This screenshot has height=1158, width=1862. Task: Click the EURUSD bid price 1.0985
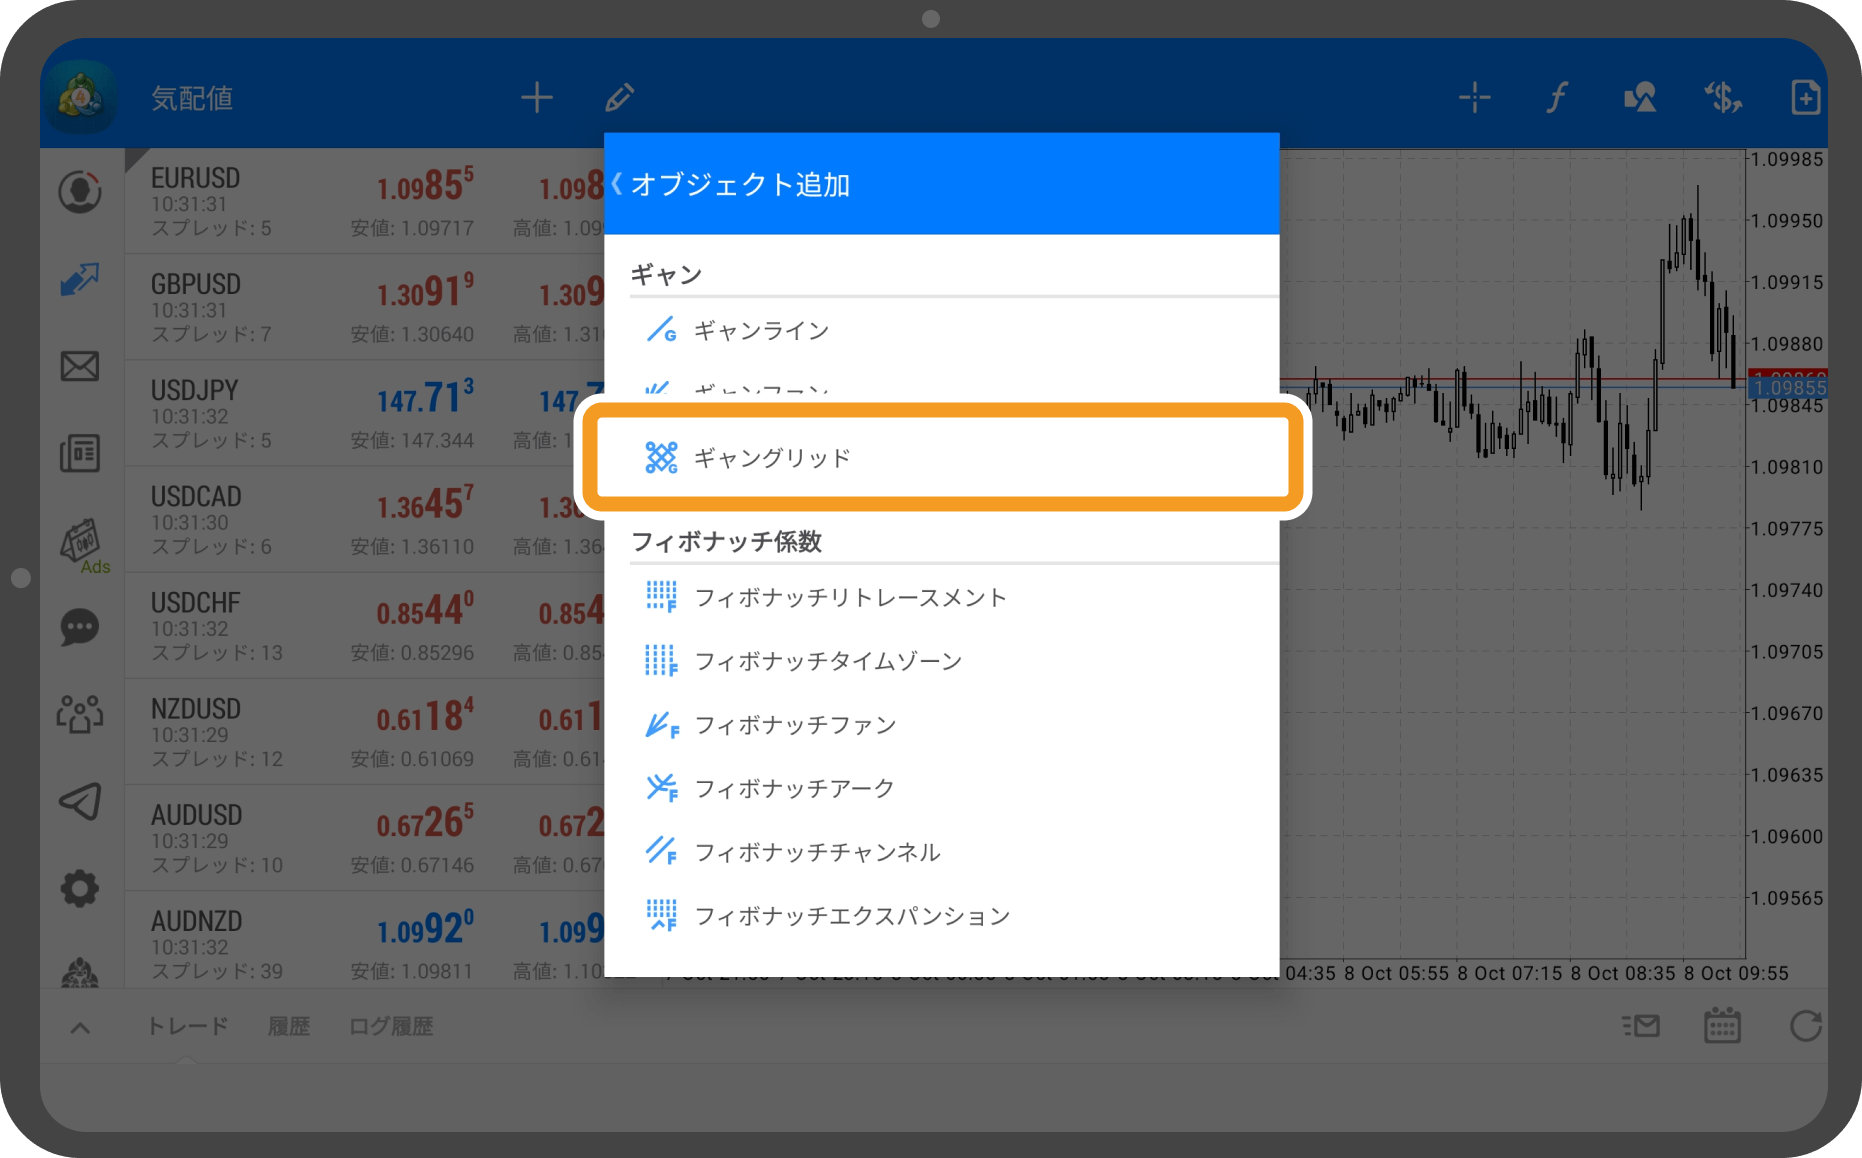coord(425,185)
